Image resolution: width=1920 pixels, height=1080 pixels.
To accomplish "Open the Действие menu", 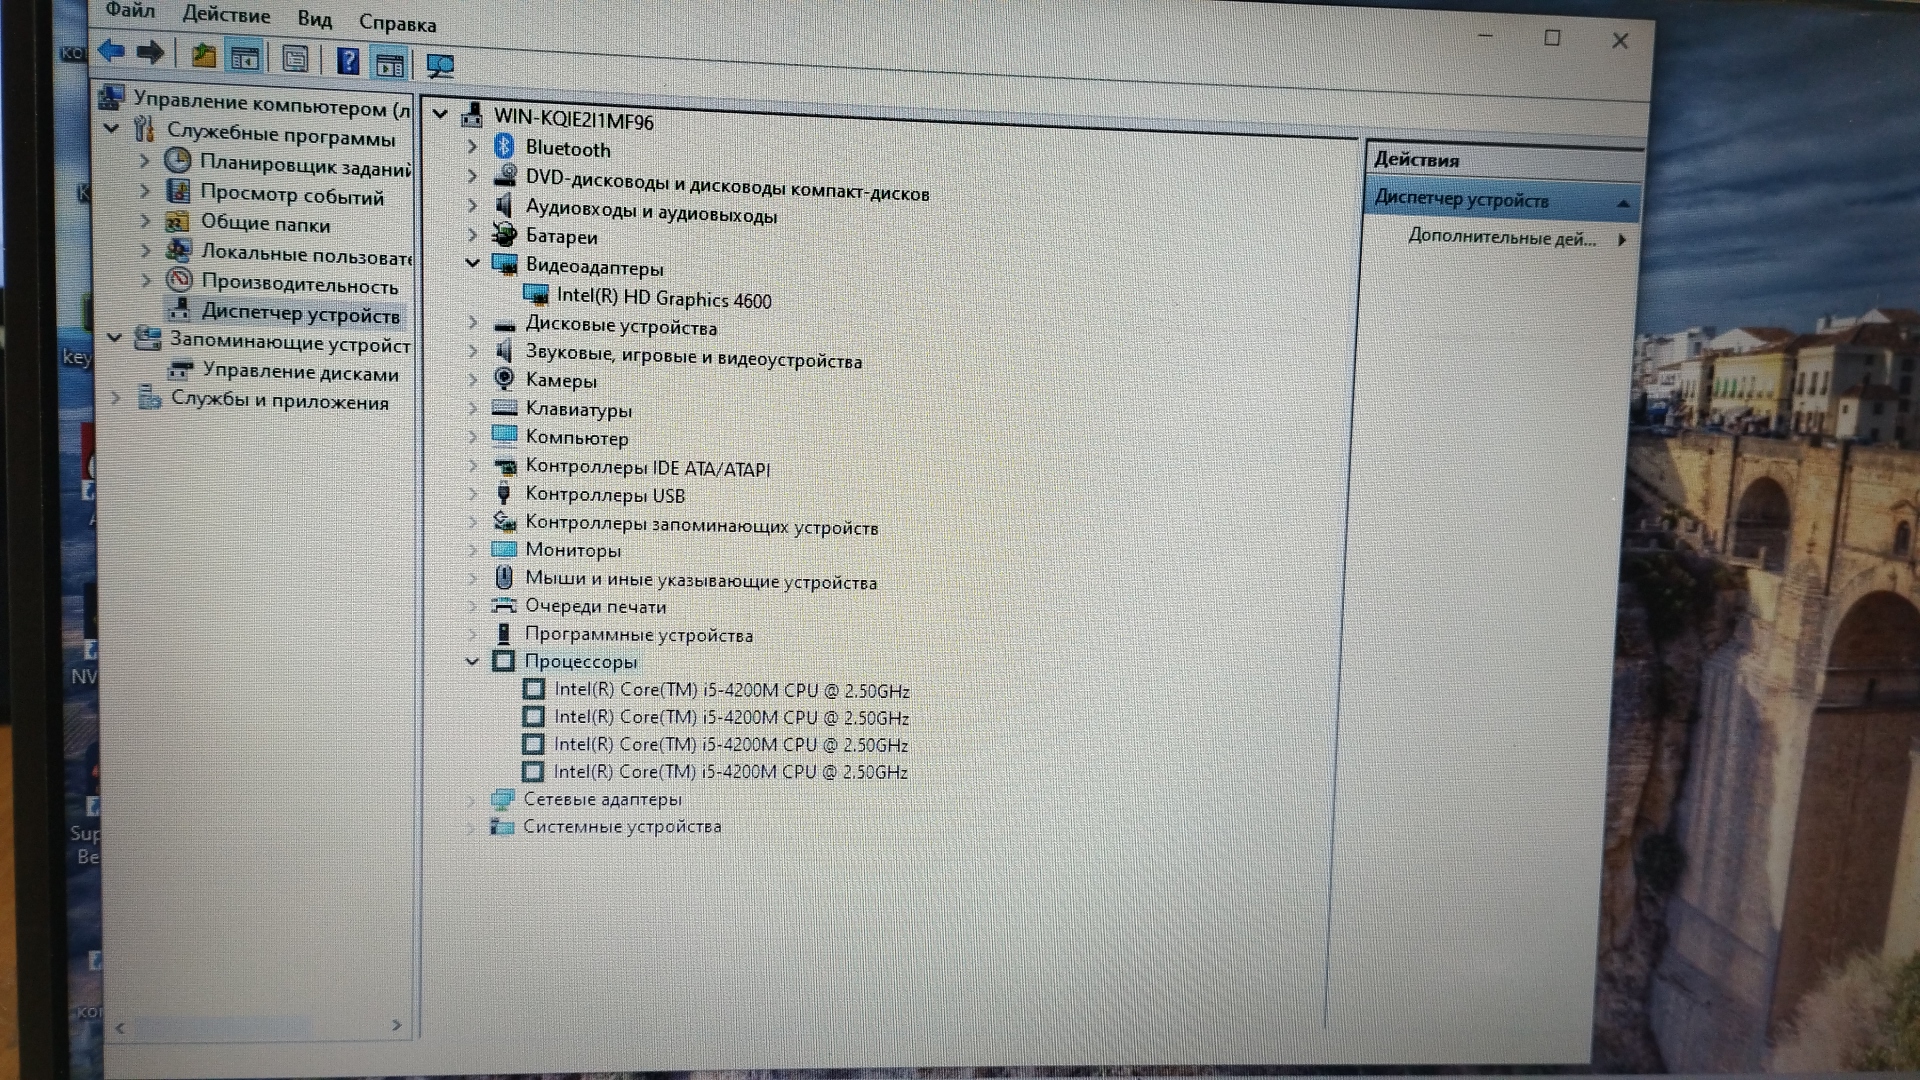I will (226, 15).
